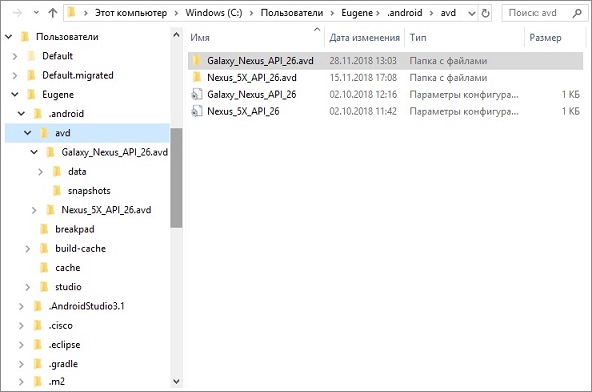Collapse the Galaxy_Nexus_API_26.avd tree node

point(34,152)
